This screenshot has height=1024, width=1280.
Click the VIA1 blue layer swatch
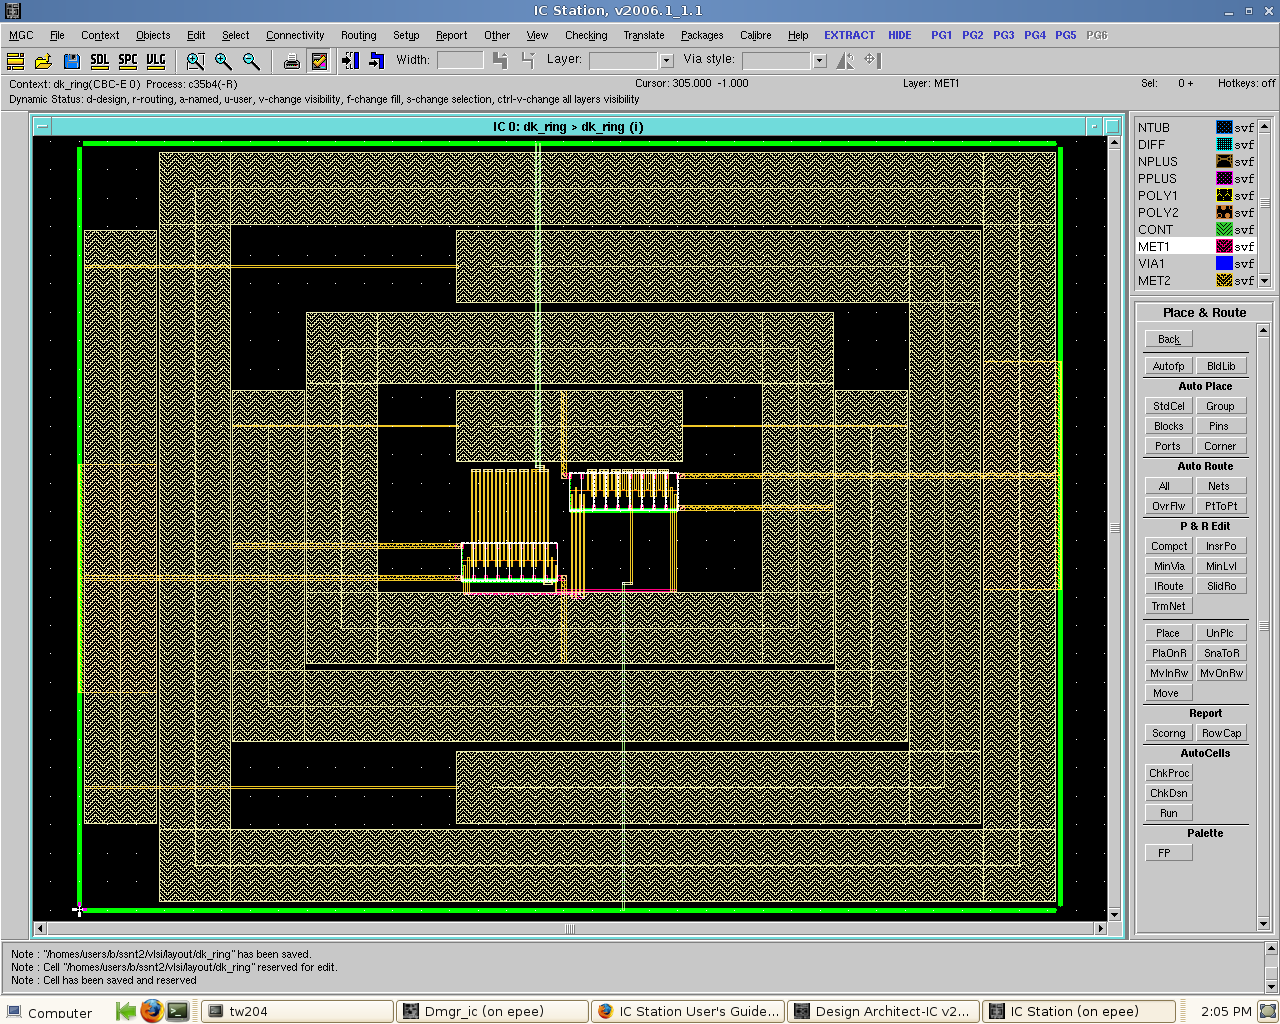pos(1224,263)
